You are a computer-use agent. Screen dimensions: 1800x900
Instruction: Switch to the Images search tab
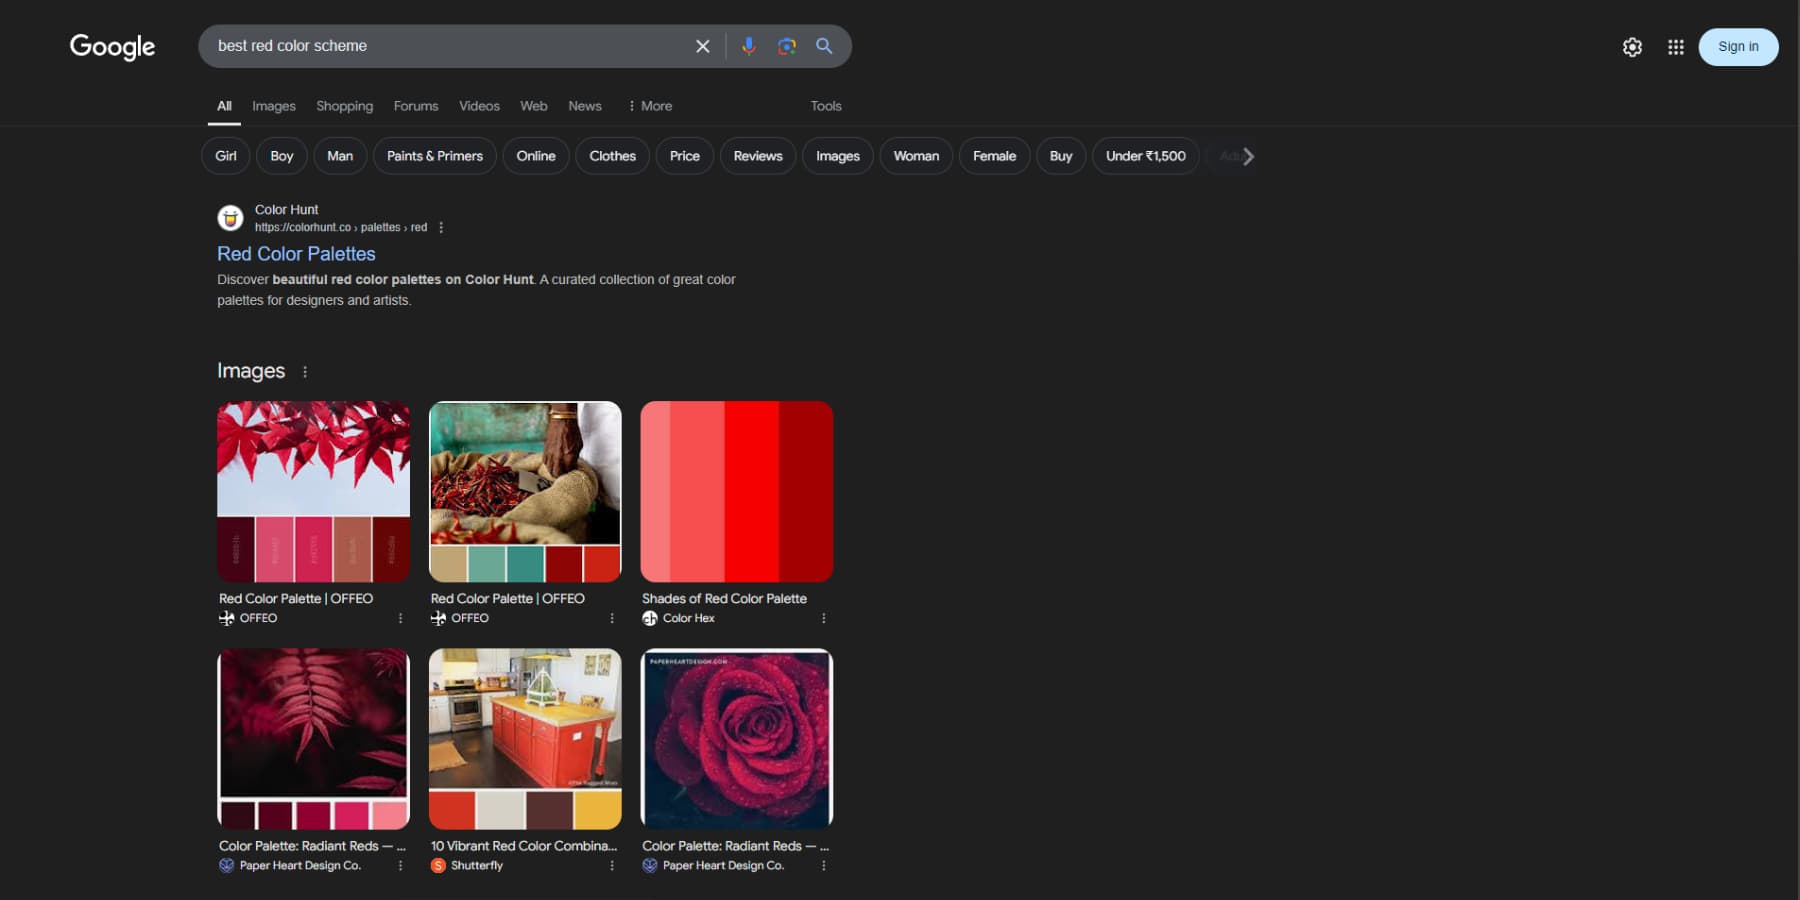coord(273,105)
